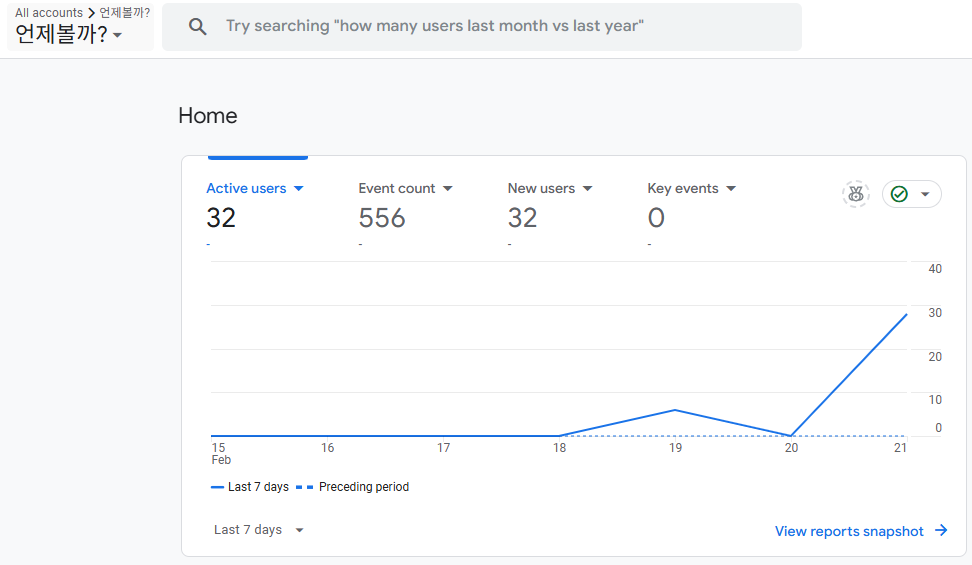The height and width of the screenshot is (565, 972).
Task: Select the Event count tab value 556
Action: (382, 218)
